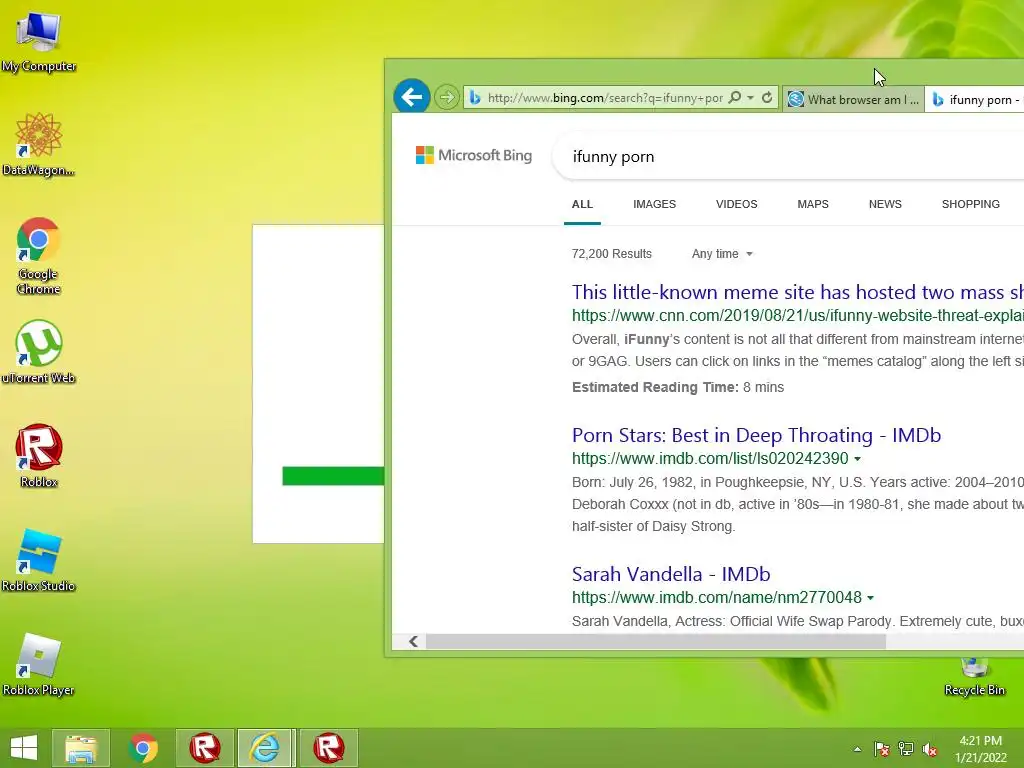Open the Roblox desktop shortcut

pyautogui.click(x=39, y=455)
